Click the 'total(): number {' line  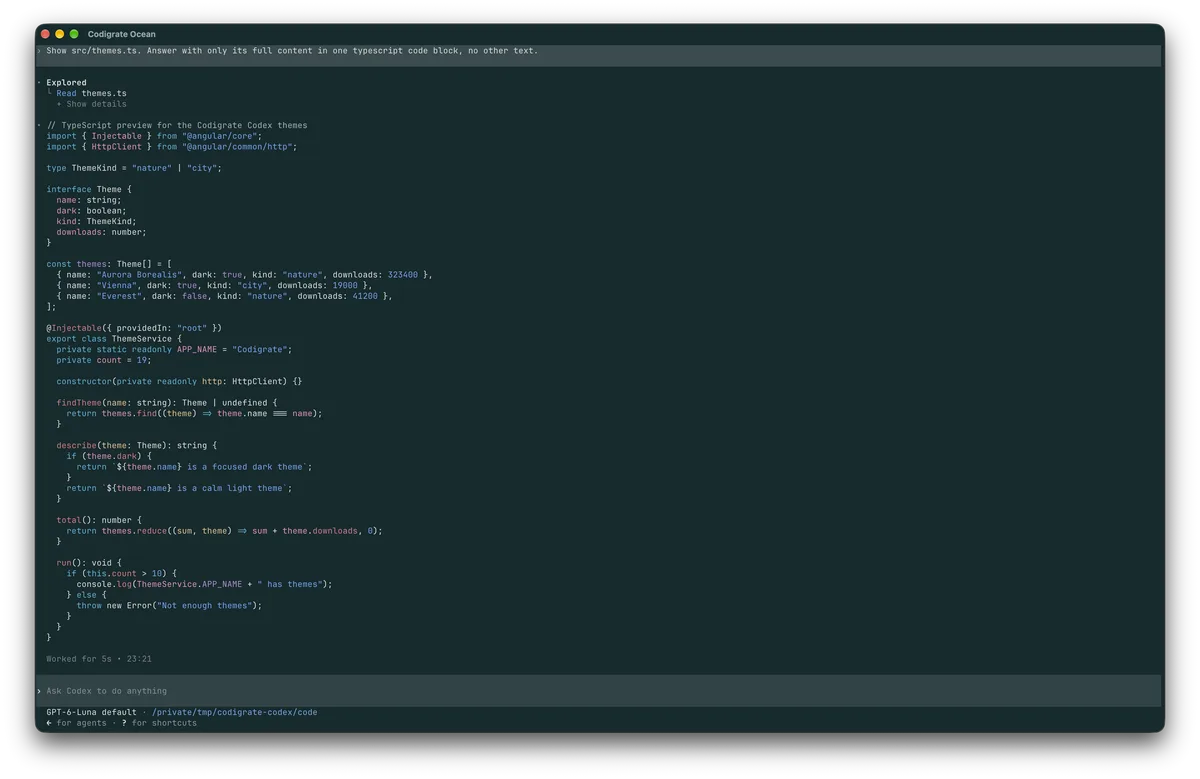pyautogui.click(x=99, y=520)
